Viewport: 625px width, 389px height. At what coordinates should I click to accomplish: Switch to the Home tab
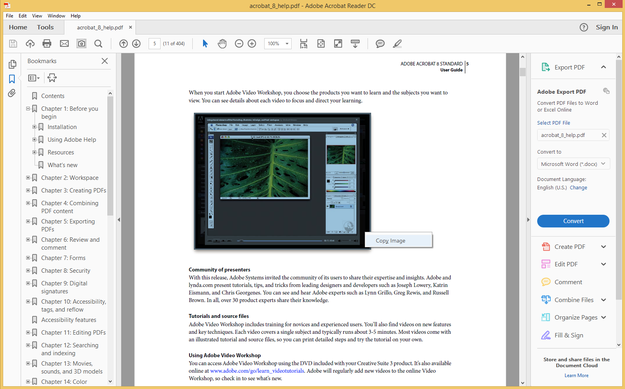pos(18,27)
